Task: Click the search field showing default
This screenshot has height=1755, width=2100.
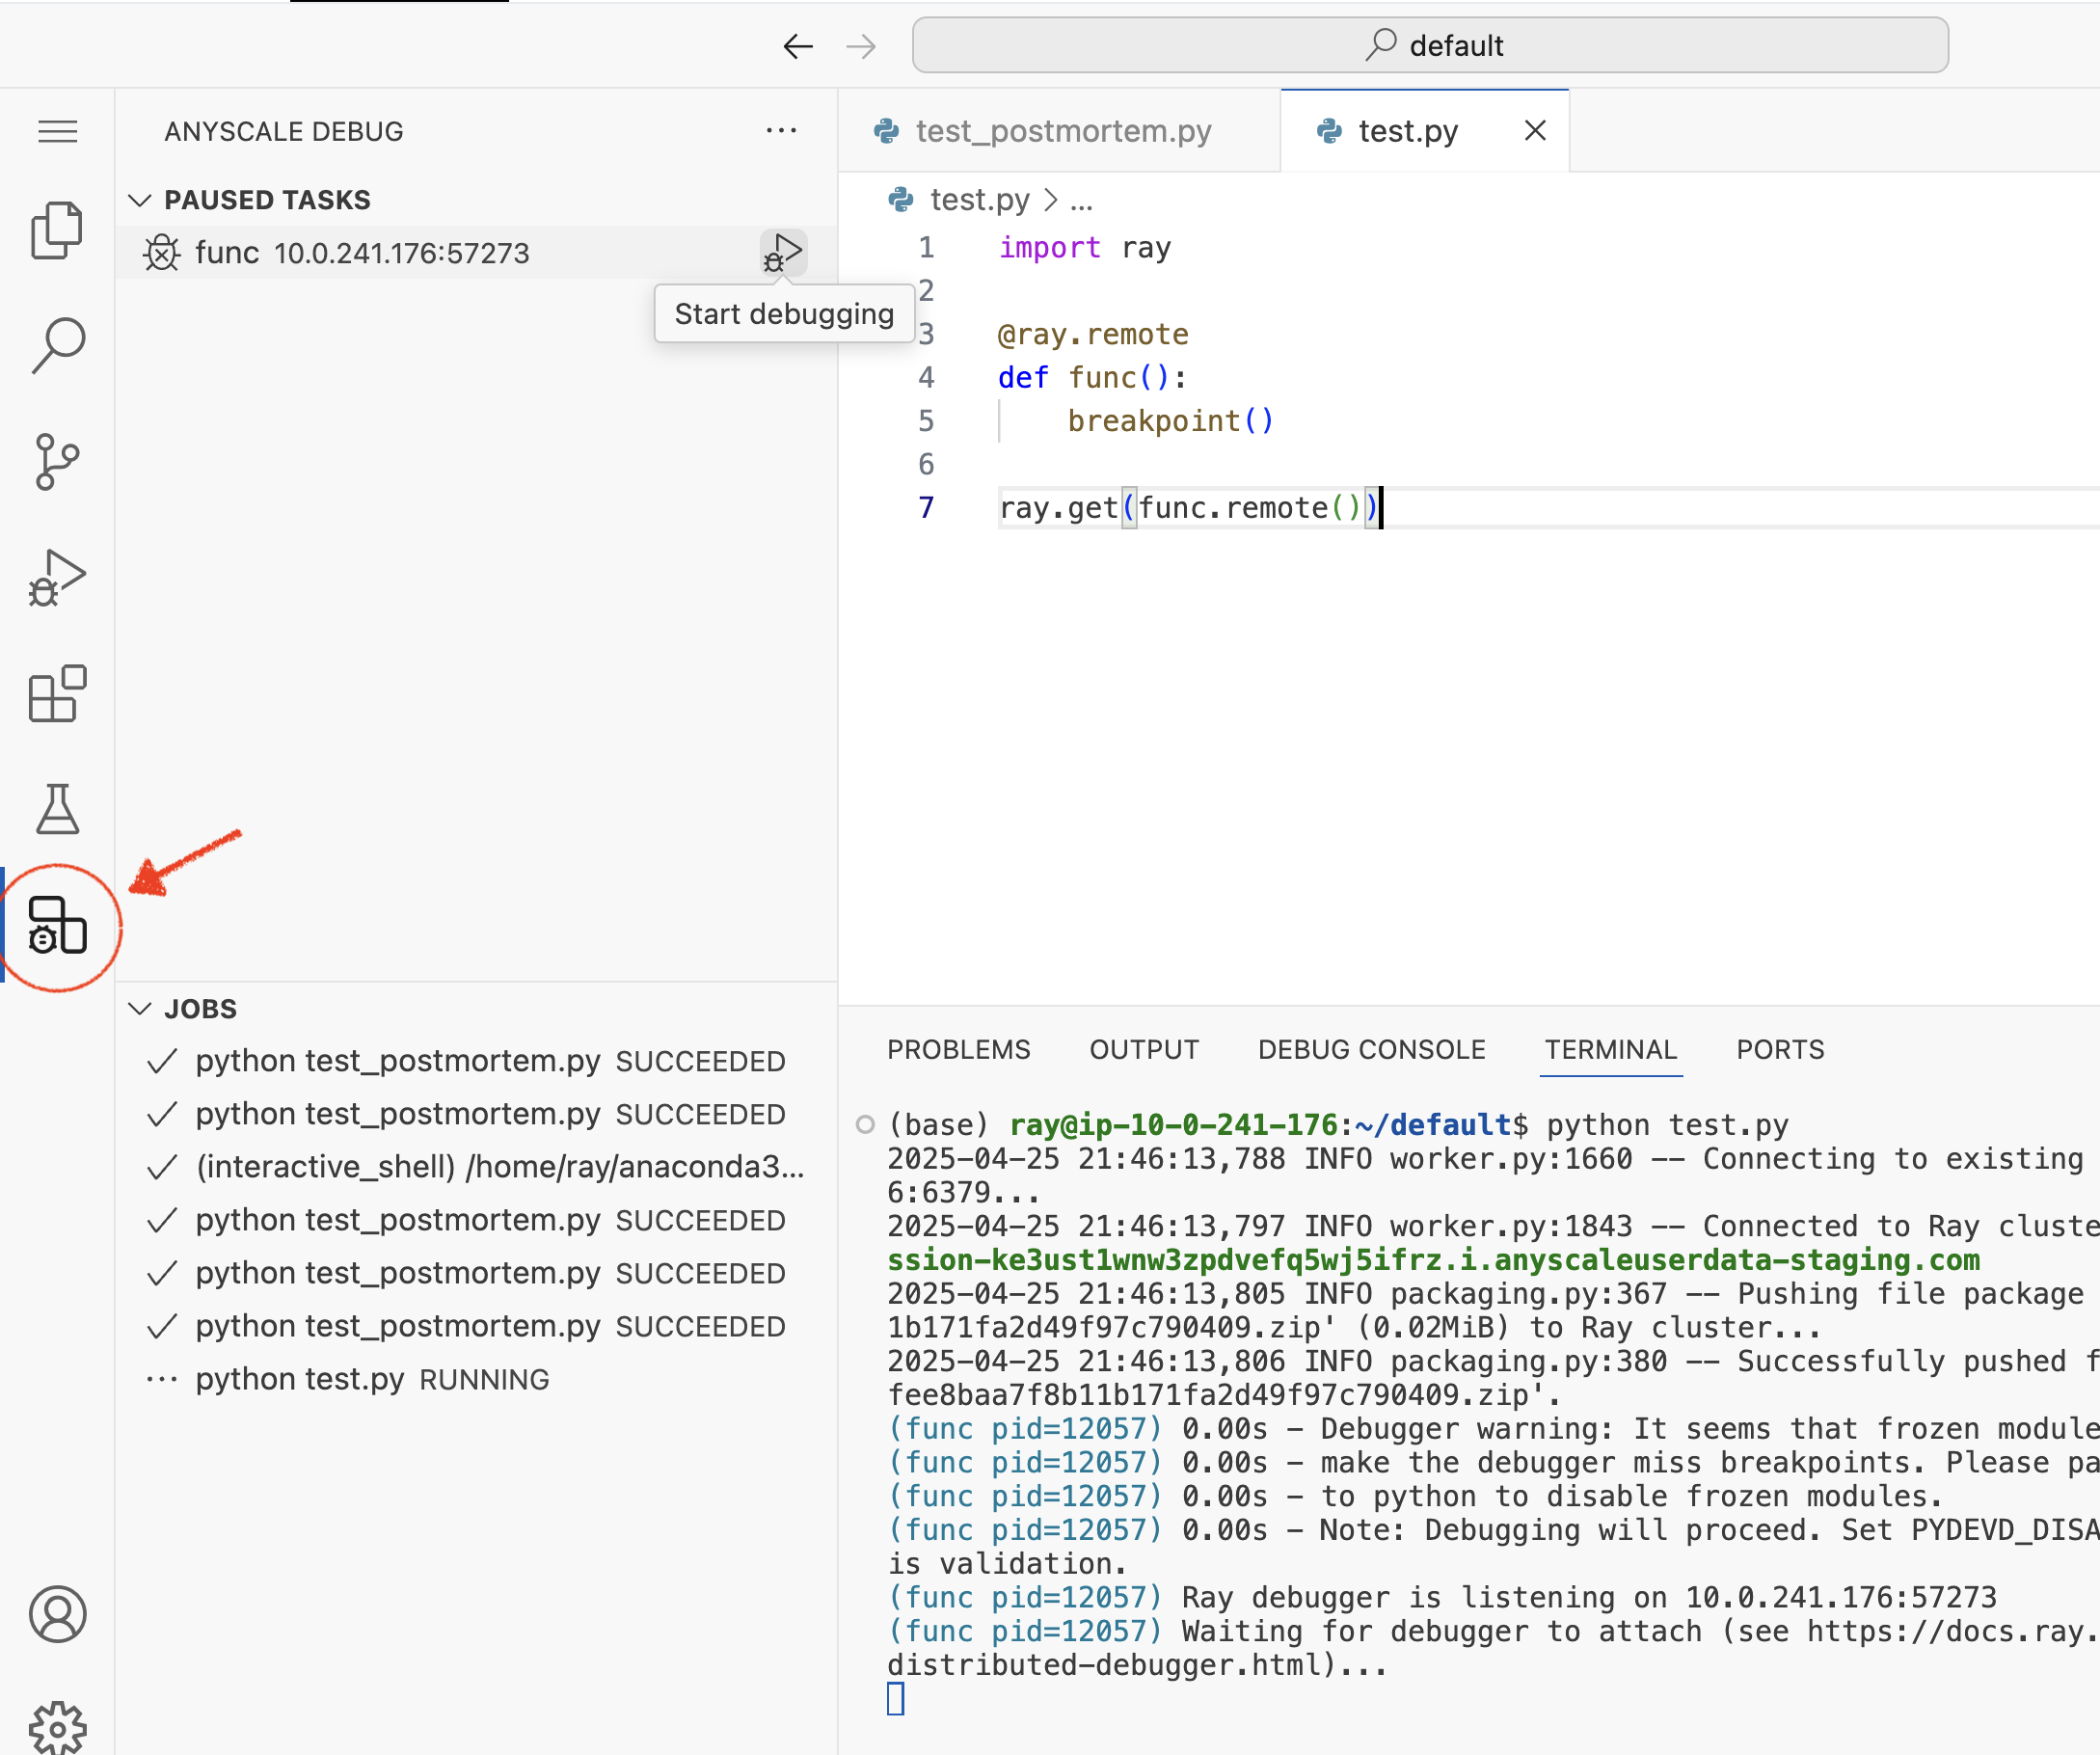Action: click(x=1430, y=45)
